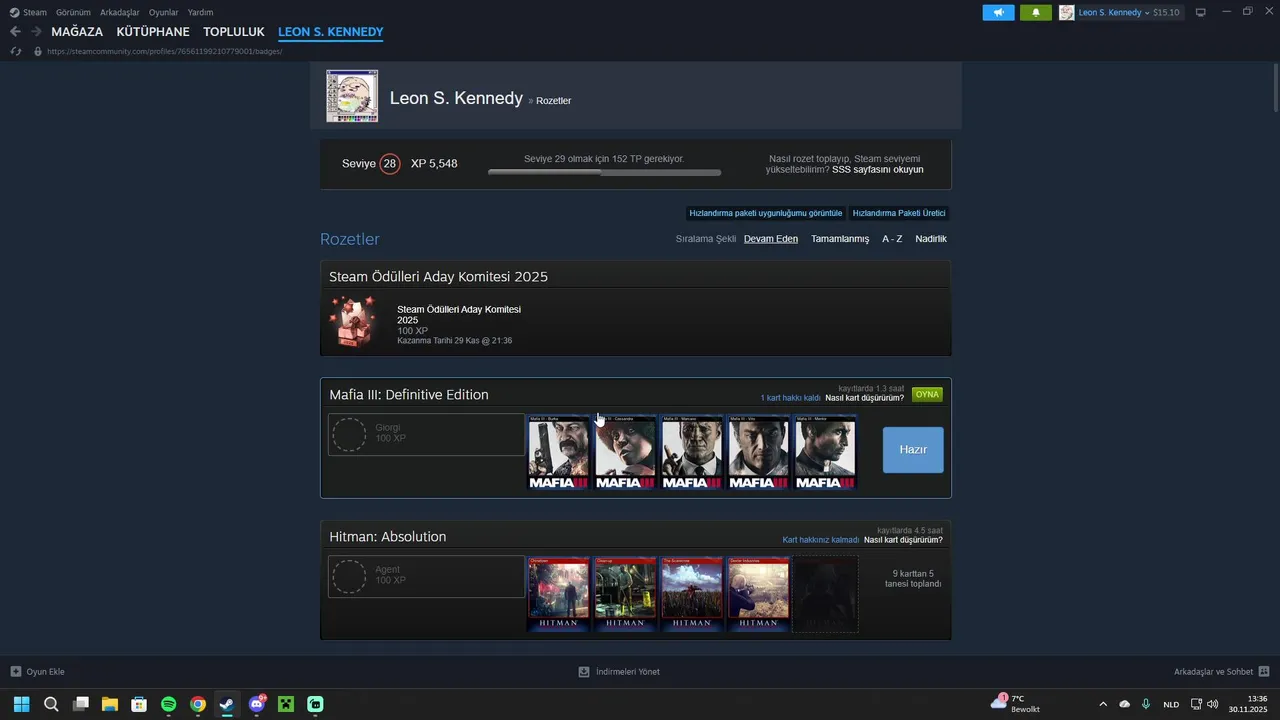Screen dimensions: 1280x720
Task: Open Mafia III Burke trading card
Action: (x=558, y=453)
